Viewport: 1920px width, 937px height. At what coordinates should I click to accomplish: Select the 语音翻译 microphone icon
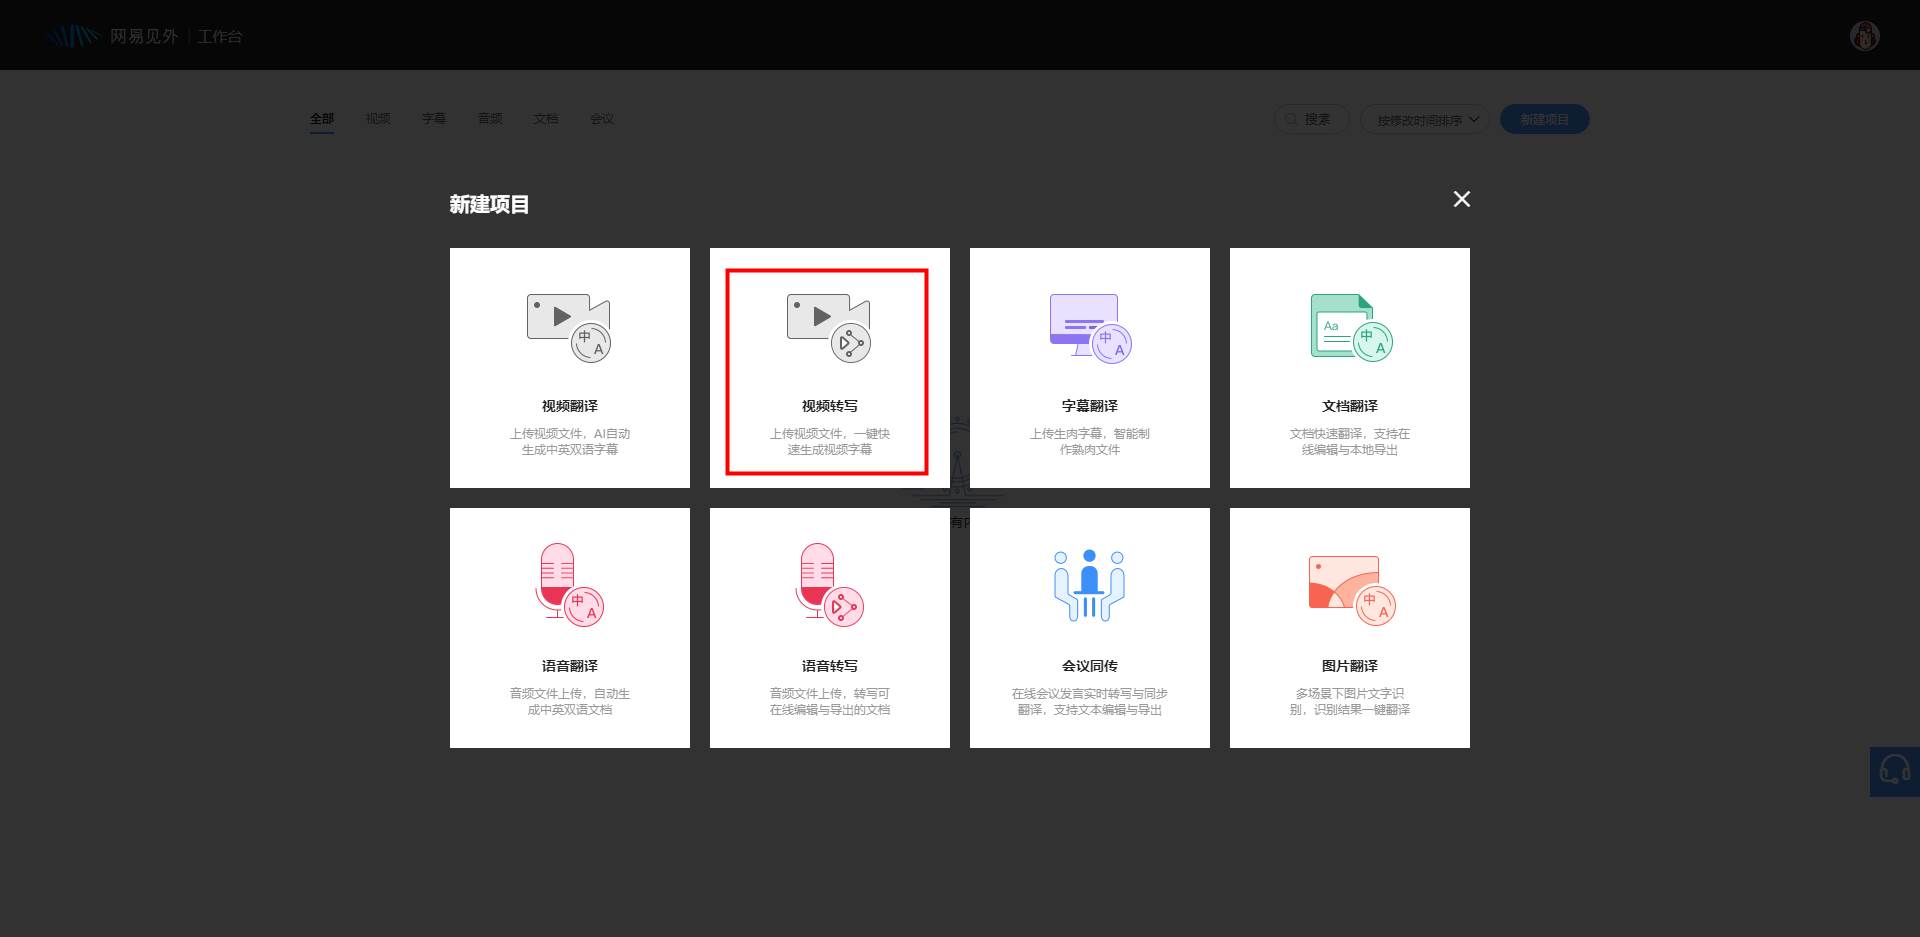(569, 585)
